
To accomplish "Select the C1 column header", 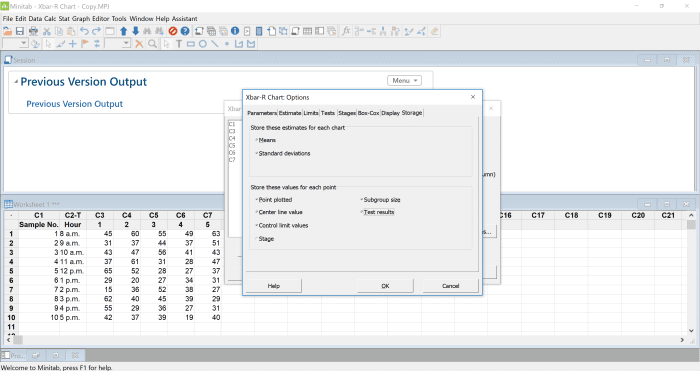I will 39,215.
